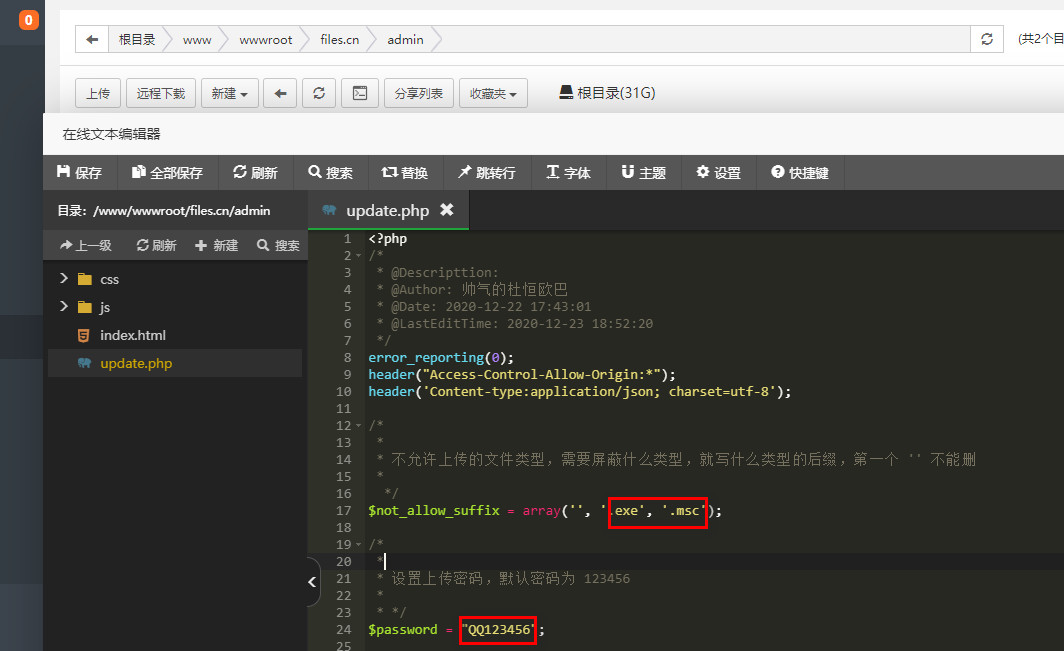
Task: Click the root disk 根目录(31G) label
Action: 607,92
